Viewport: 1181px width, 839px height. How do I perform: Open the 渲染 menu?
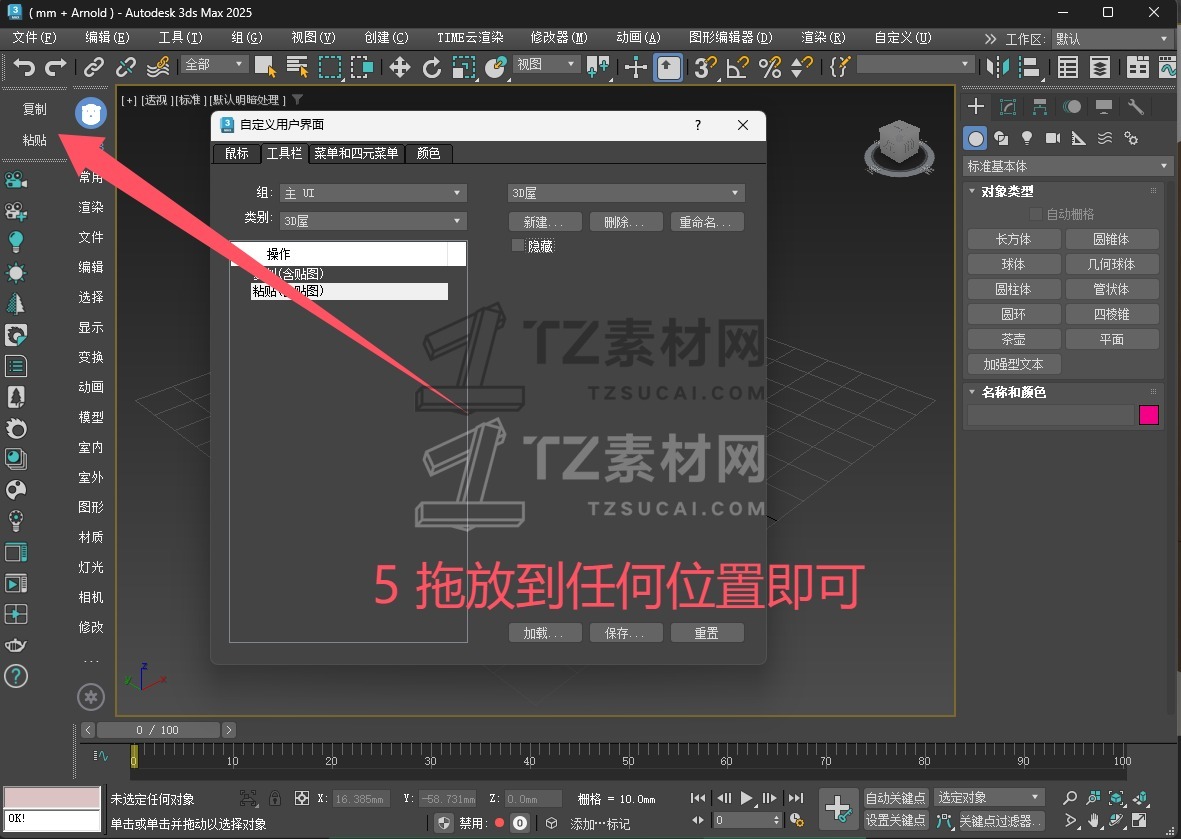tap(823, 38)
